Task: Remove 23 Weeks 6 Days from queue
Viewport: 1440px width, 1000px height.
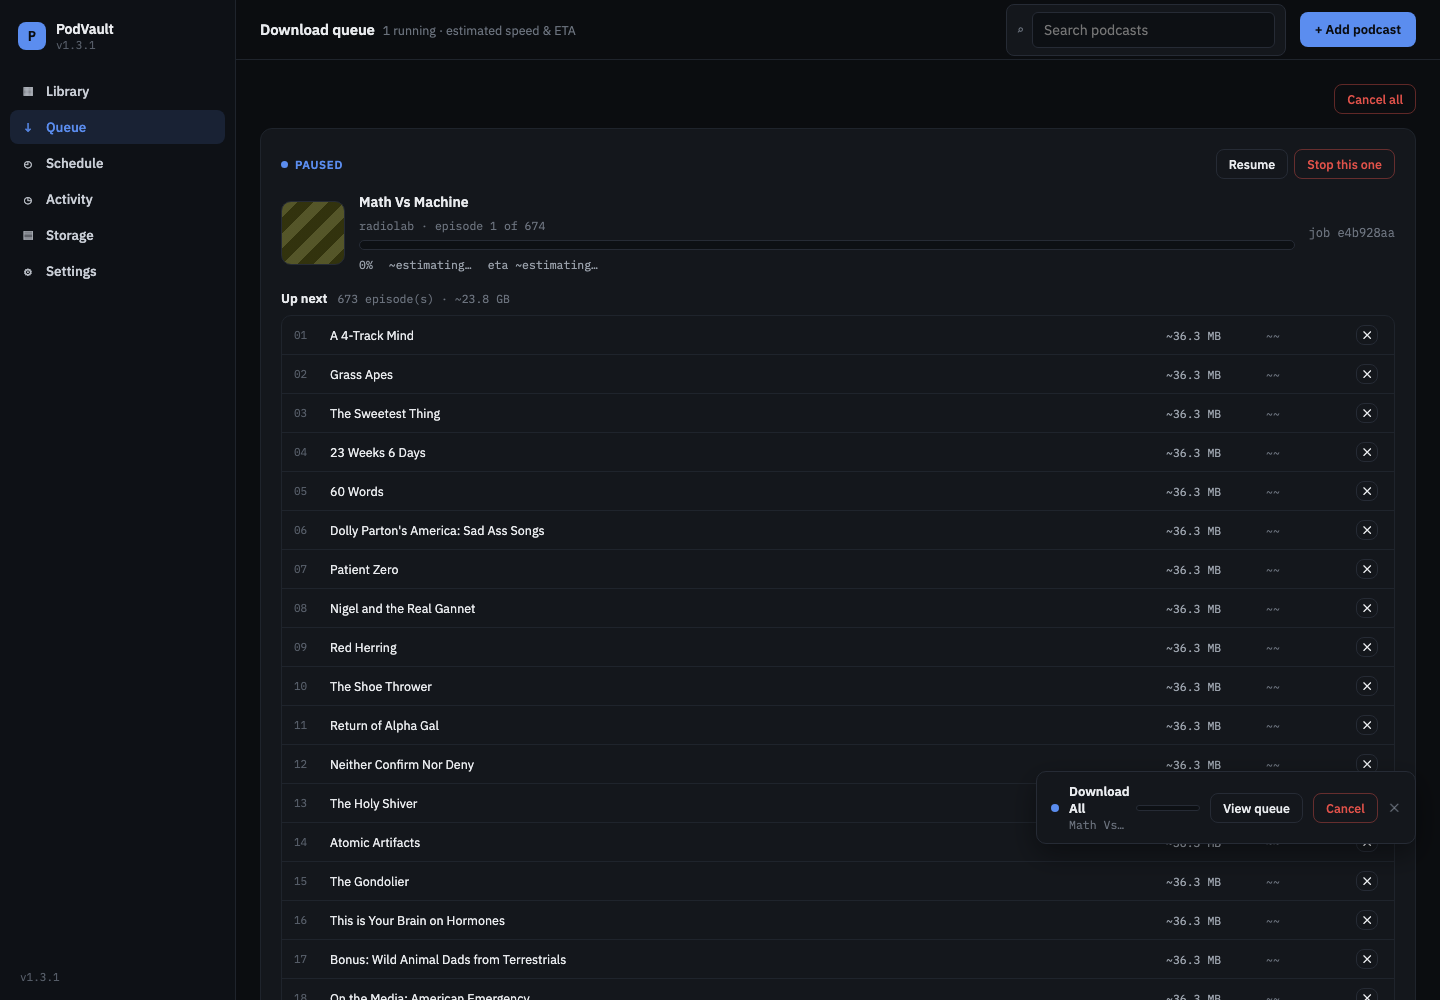Action: point(1367,452)
